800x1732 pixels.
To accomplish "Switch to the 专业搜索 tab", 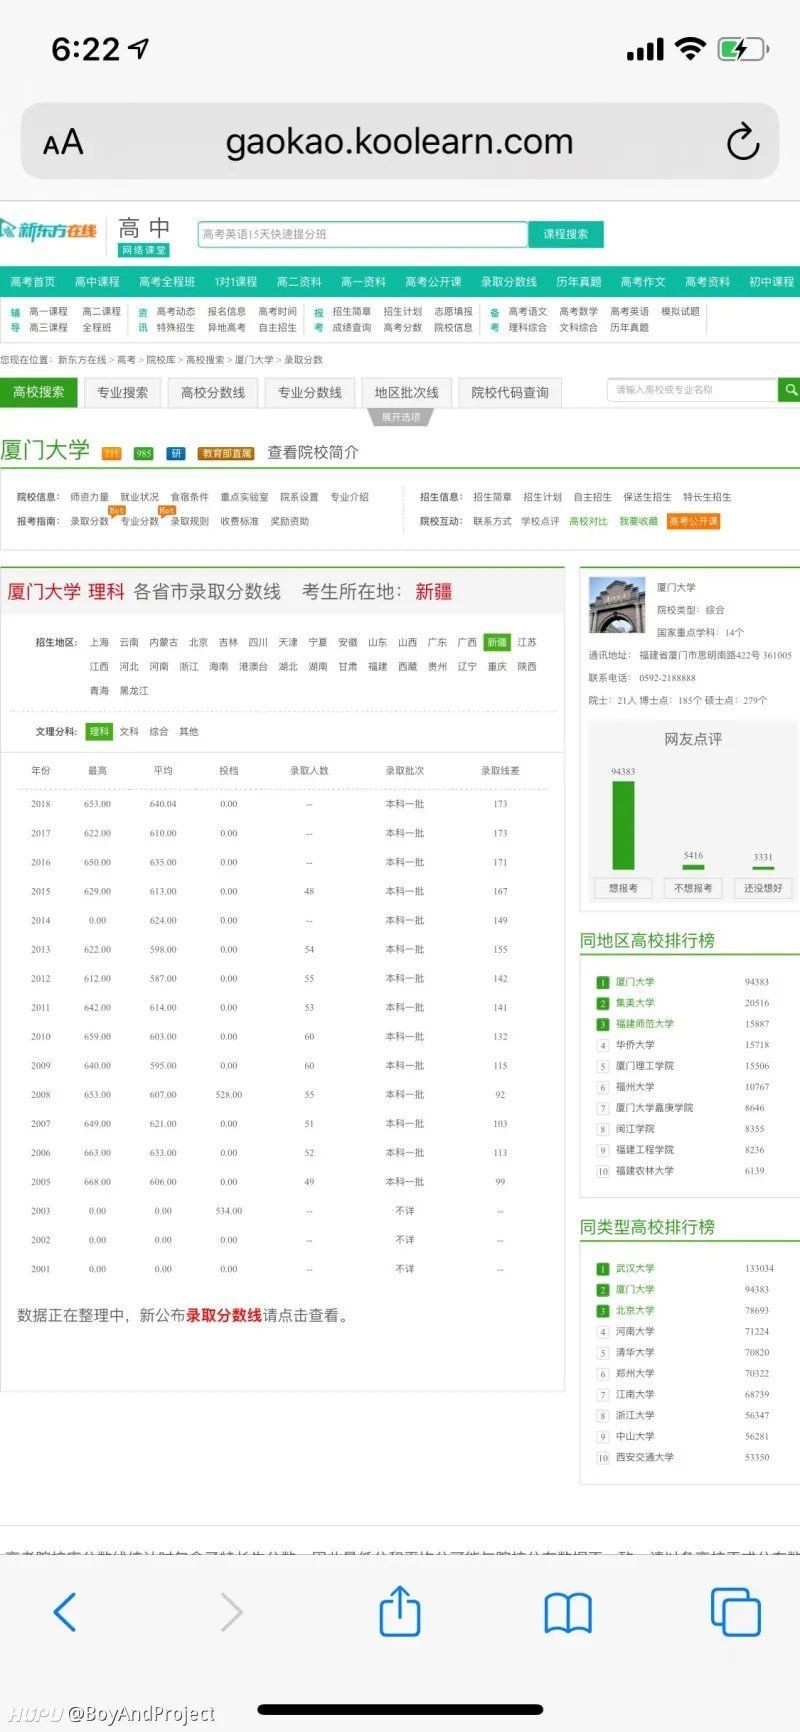I will (122, 392).
